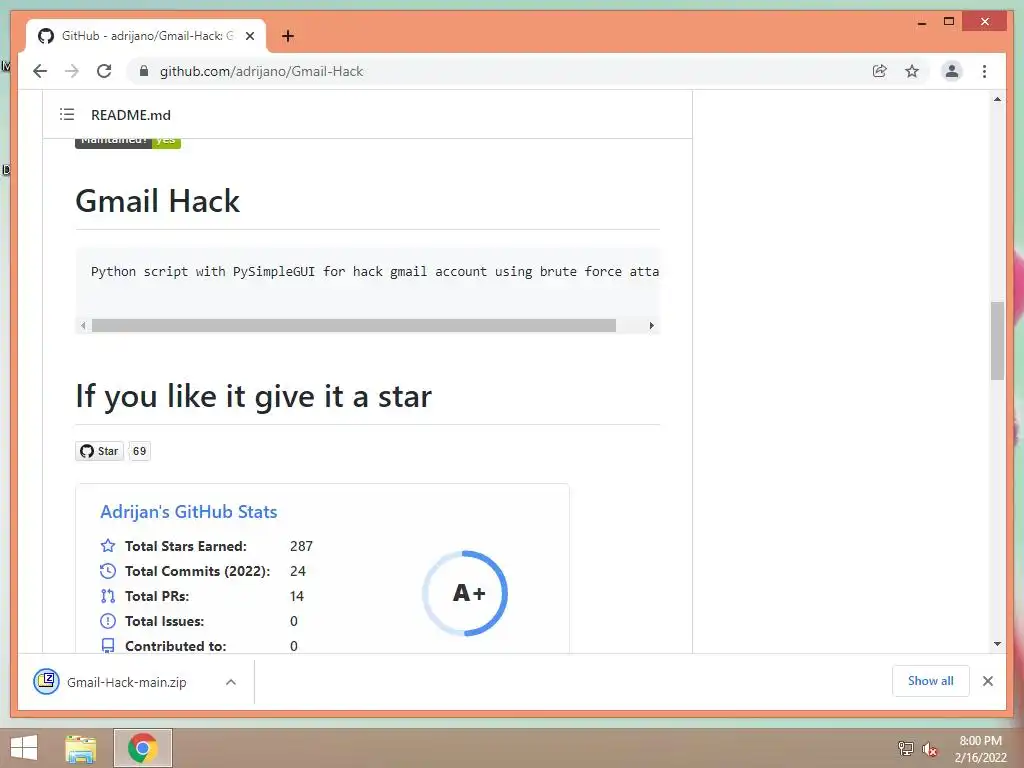Click the Total Stars Earned star icon

coord(108,546)
